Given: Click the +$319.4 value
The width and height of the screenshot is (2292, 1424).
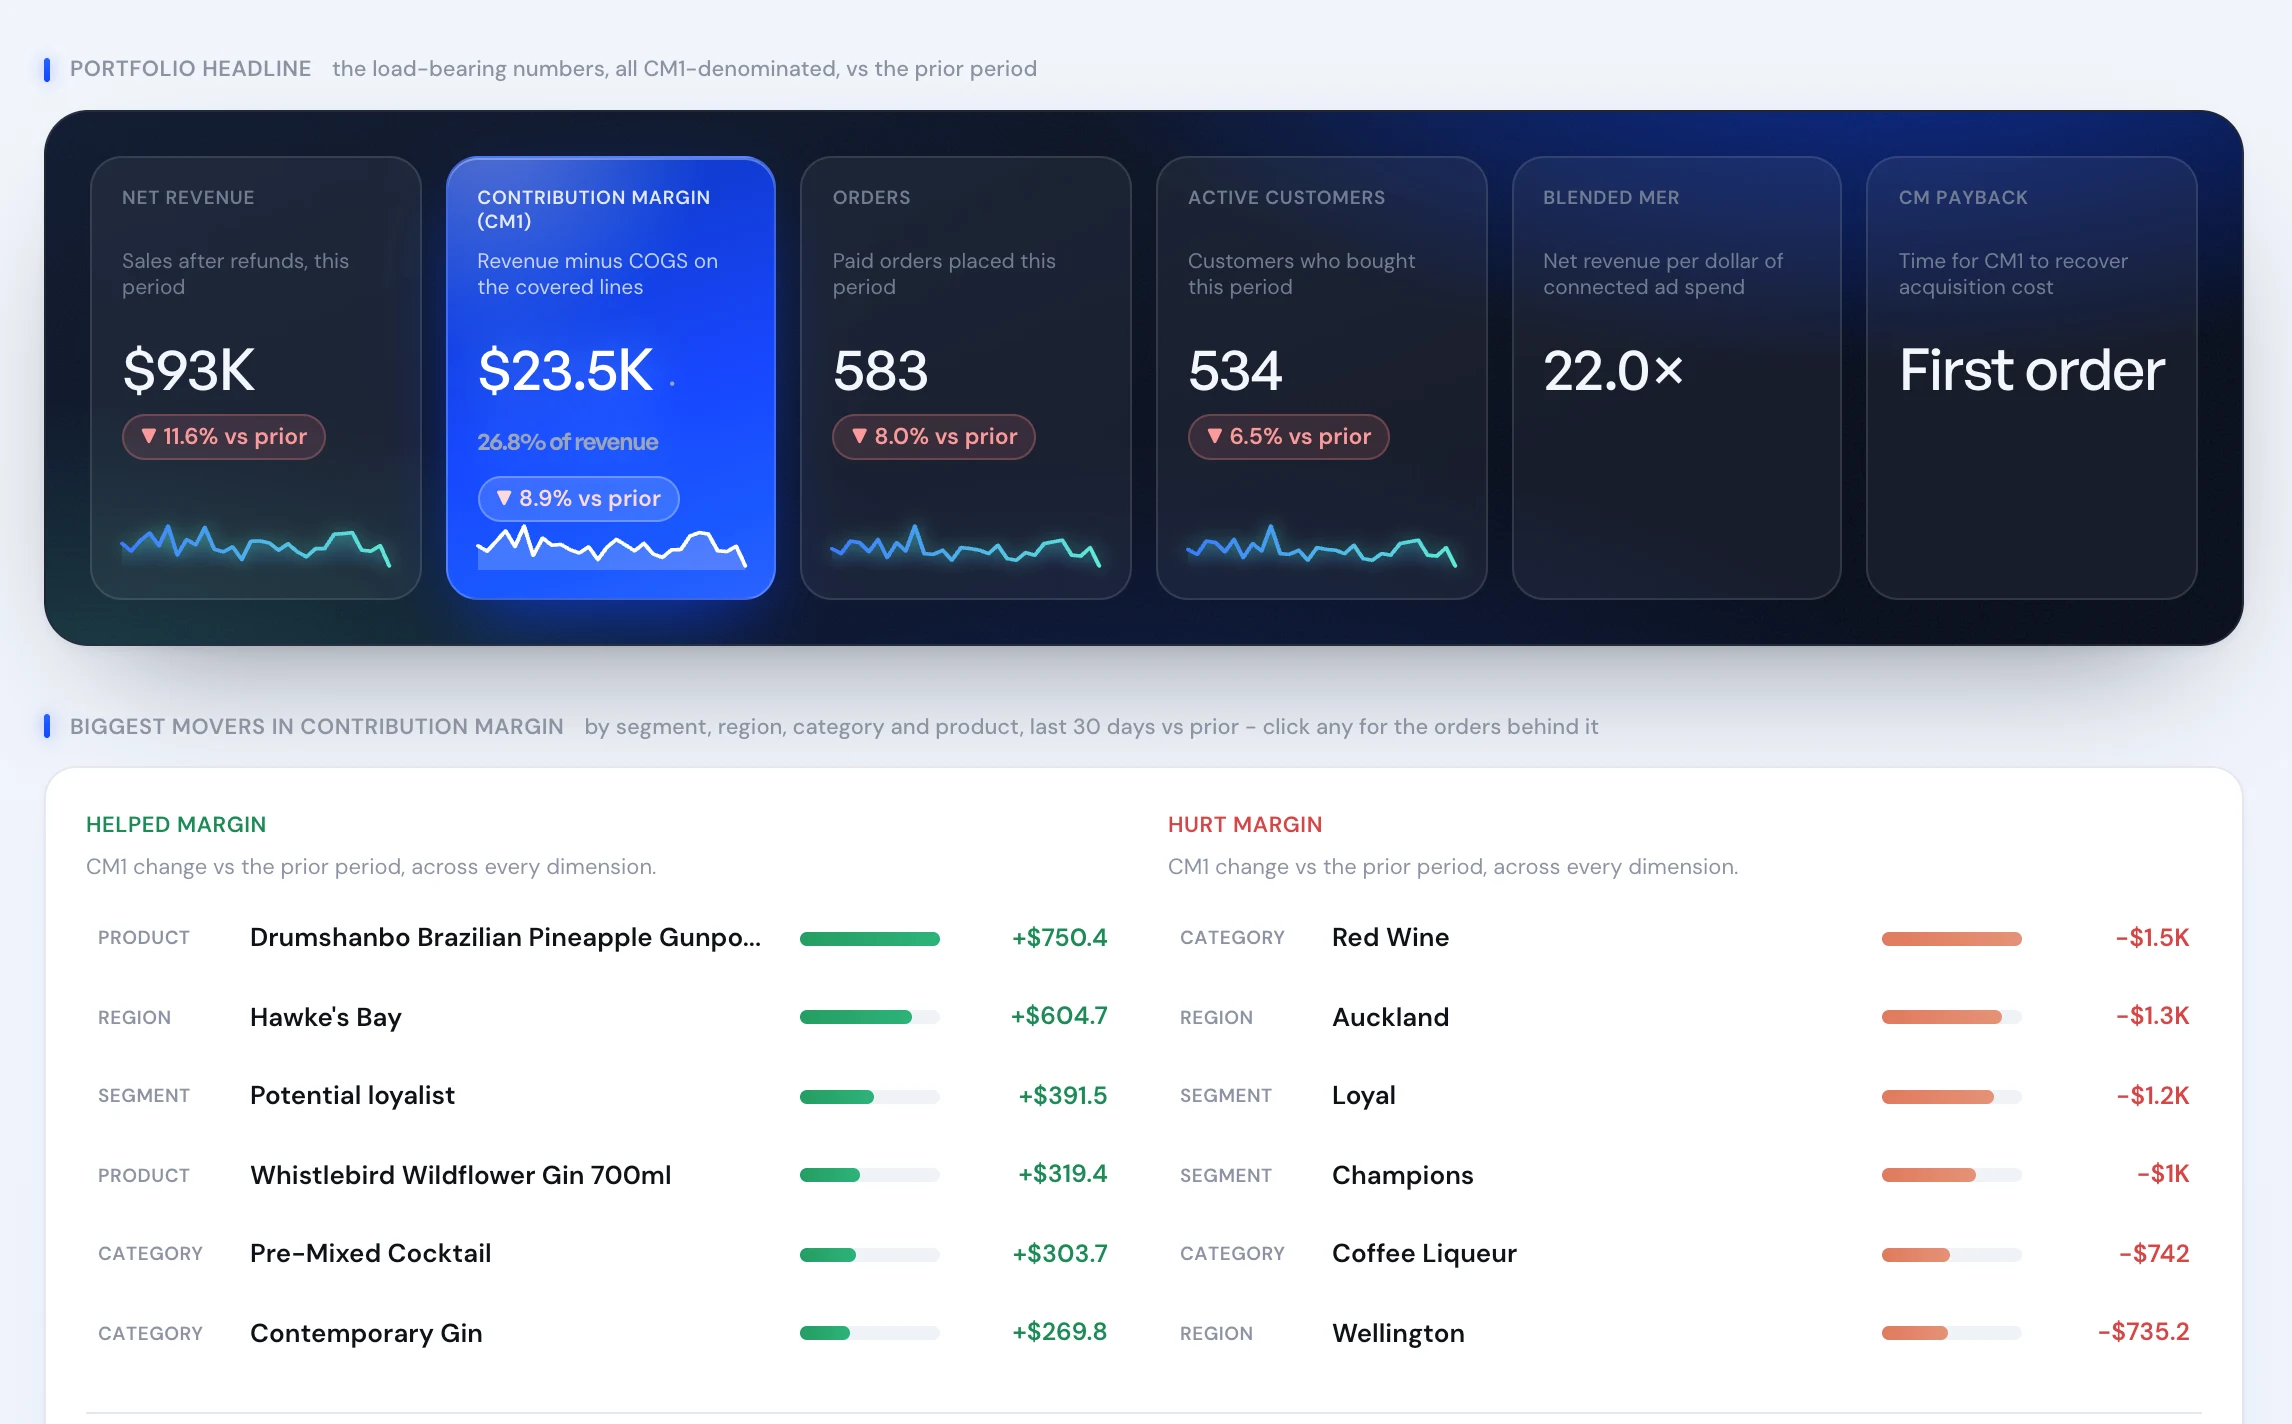Looking at the screenshot, I should (x=1062, y=1174).
